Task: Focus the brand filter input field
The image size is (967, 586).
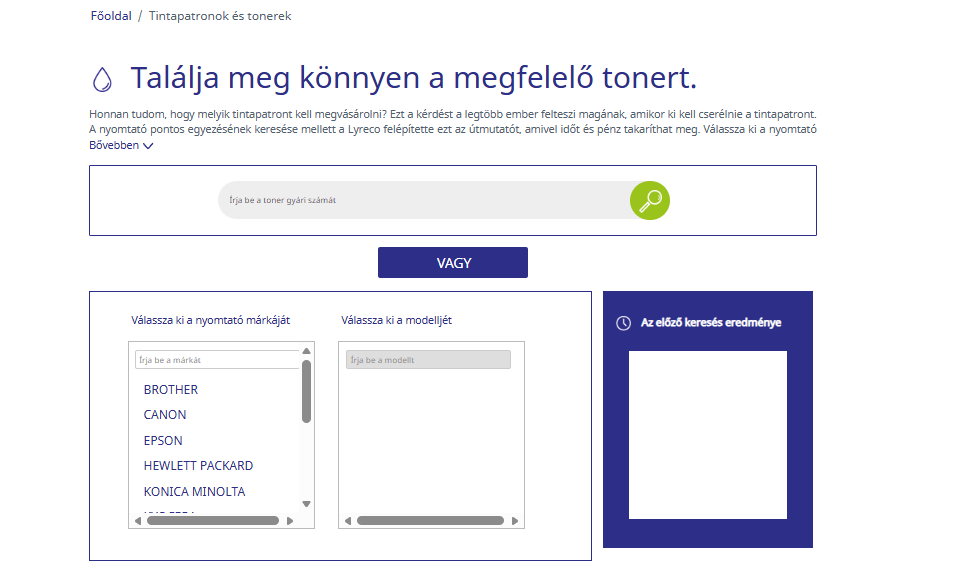Action: 217,360
